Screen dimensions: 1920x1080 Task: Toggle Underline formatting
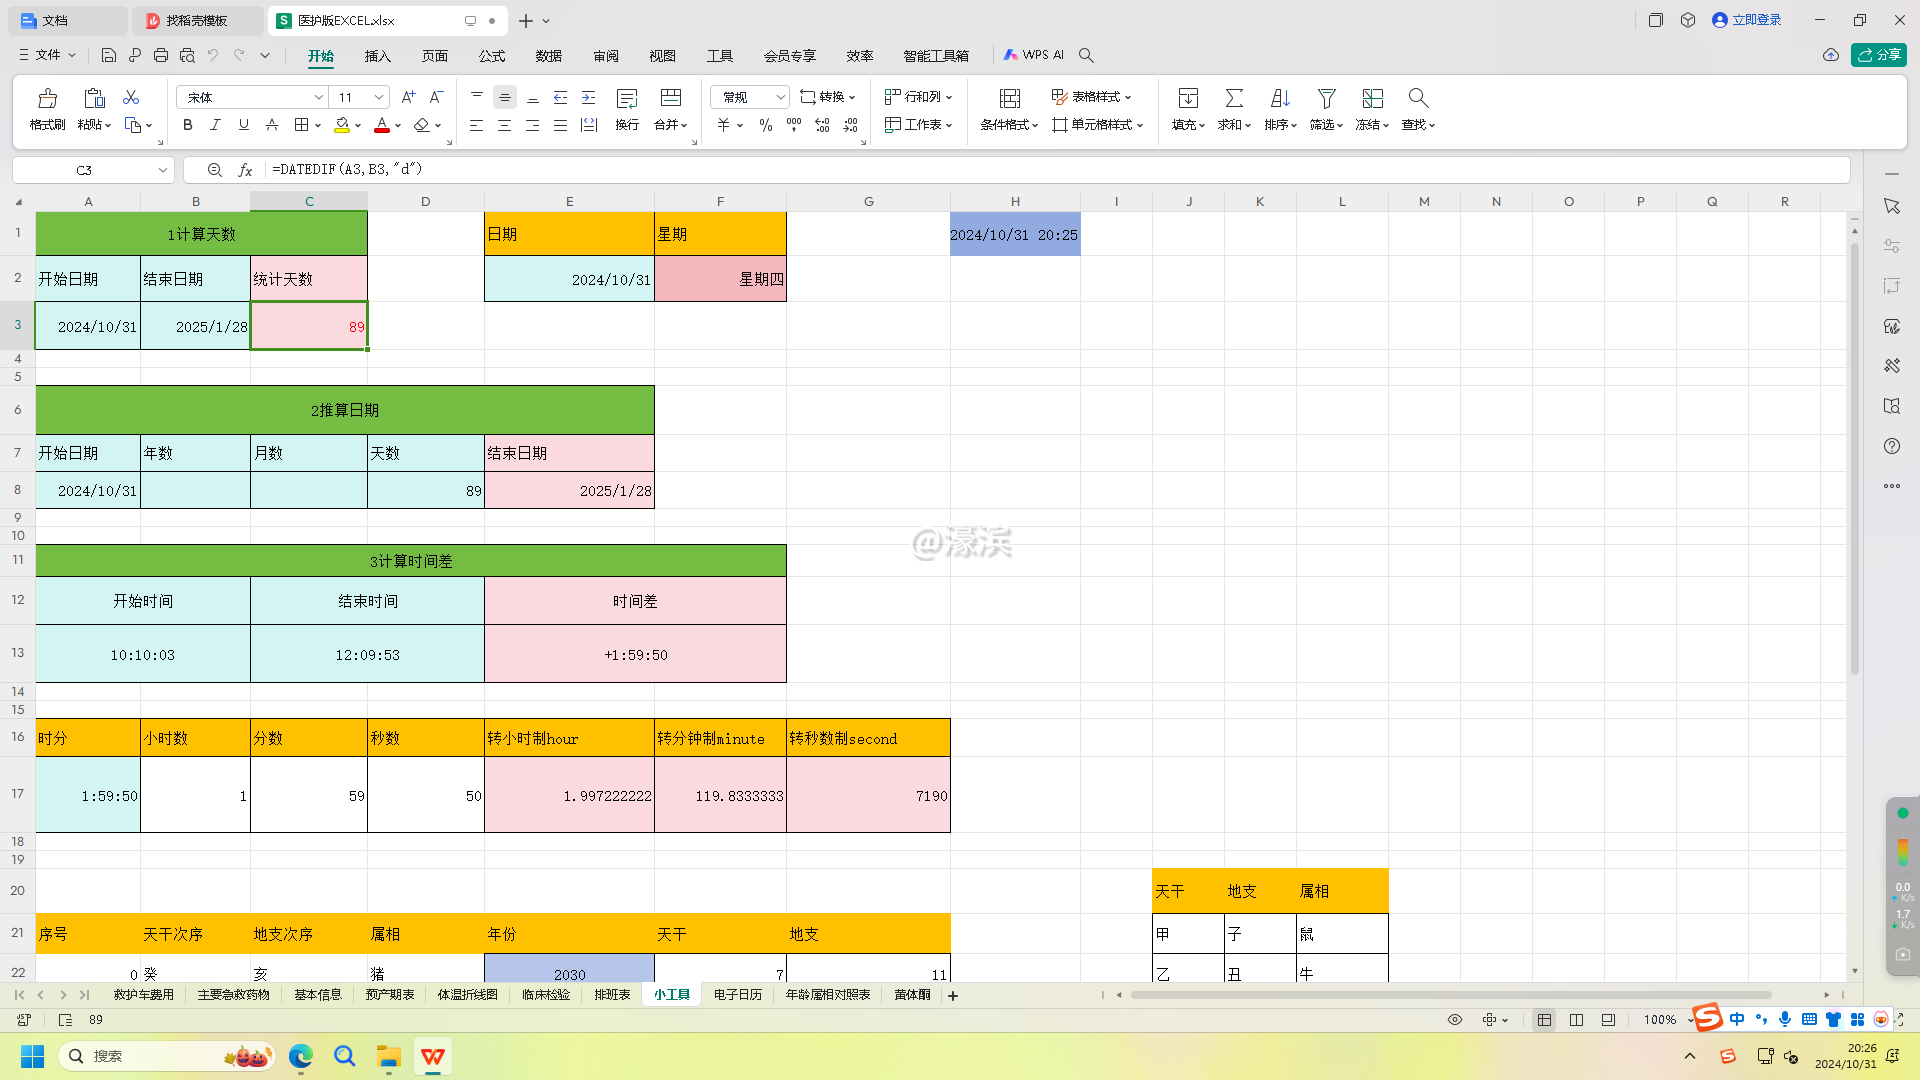point(243,125)
